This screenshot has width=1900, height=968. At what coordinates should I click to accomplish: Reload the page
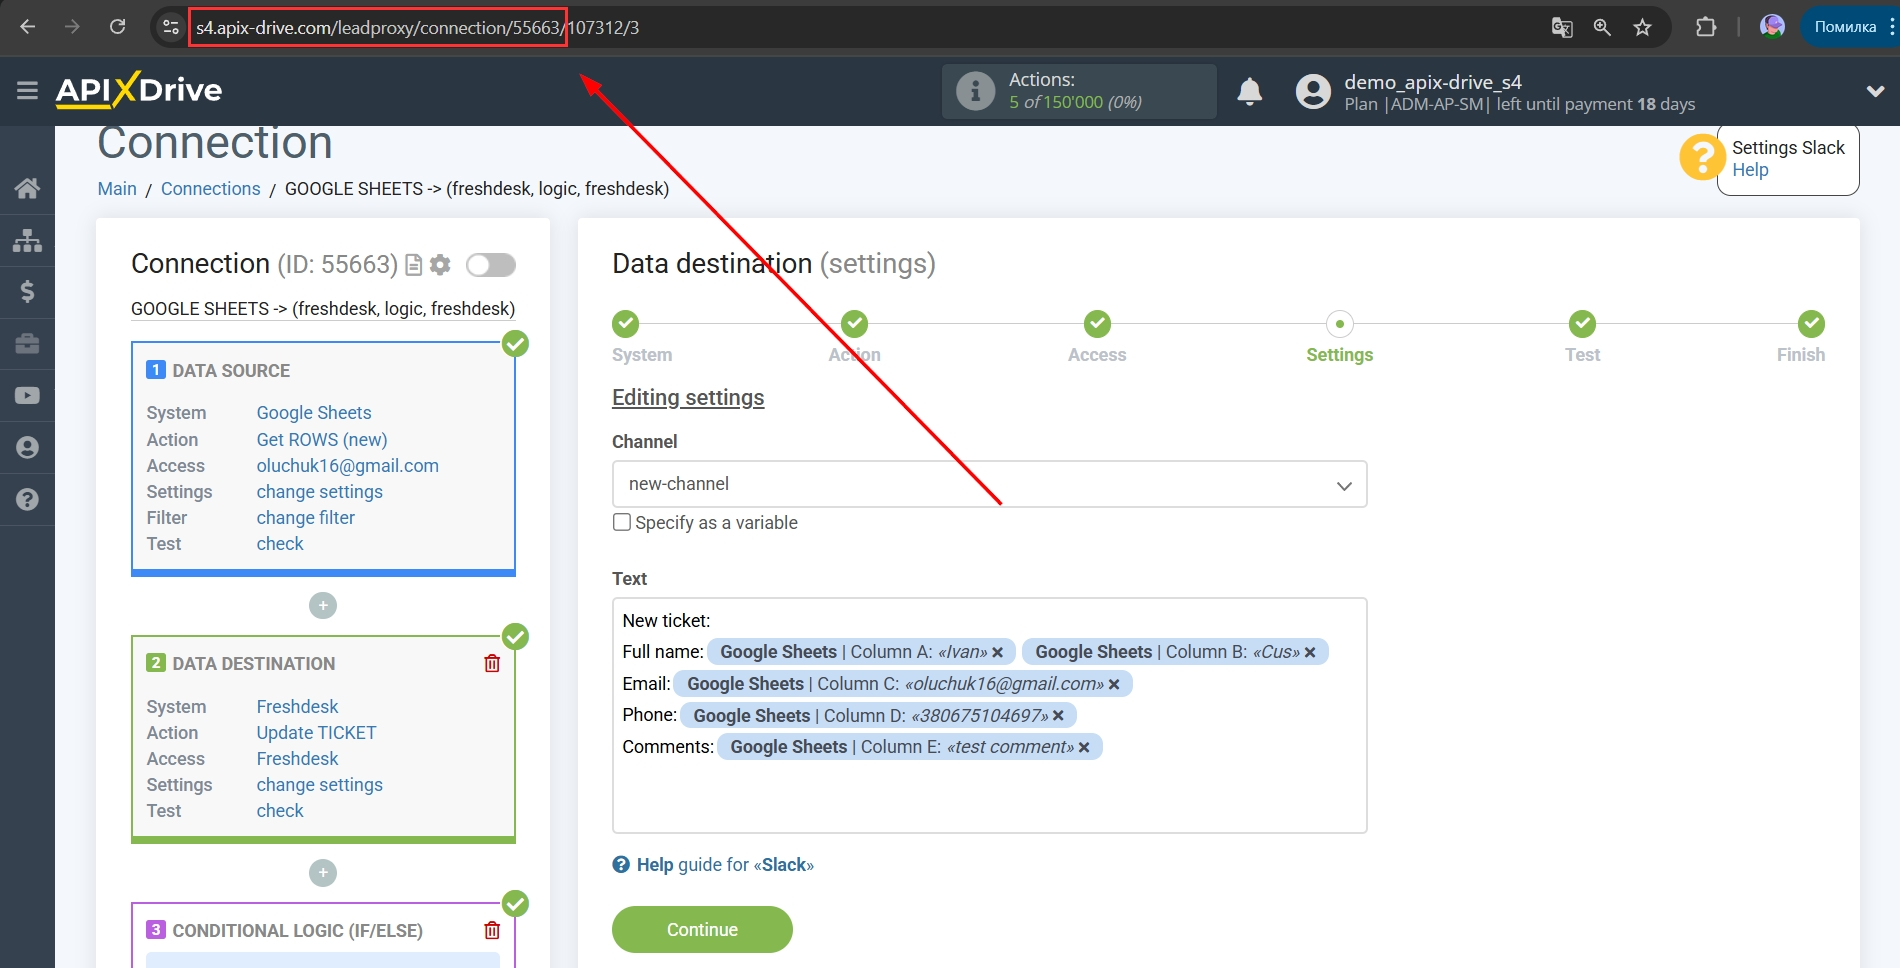click(x=118, y=27)
